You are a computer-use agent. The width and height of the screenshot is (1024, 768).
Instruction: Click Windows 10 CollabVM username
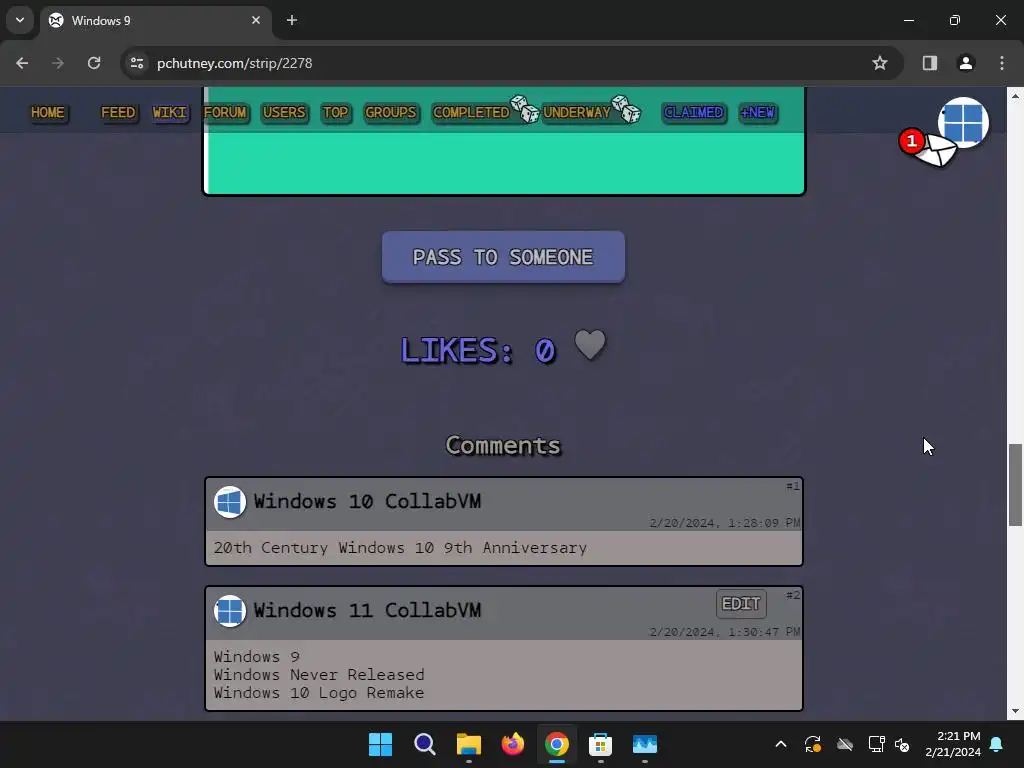[x=367, y=502]
